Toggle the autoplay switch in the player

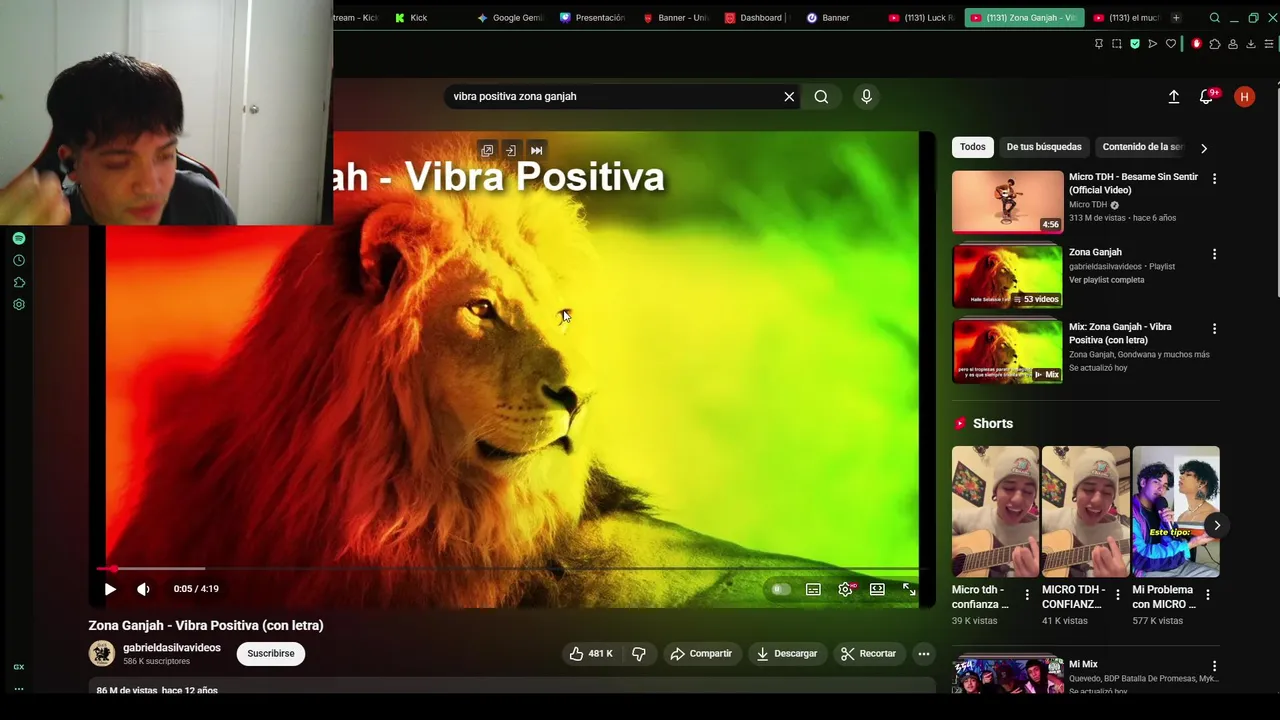coord(781,589)
